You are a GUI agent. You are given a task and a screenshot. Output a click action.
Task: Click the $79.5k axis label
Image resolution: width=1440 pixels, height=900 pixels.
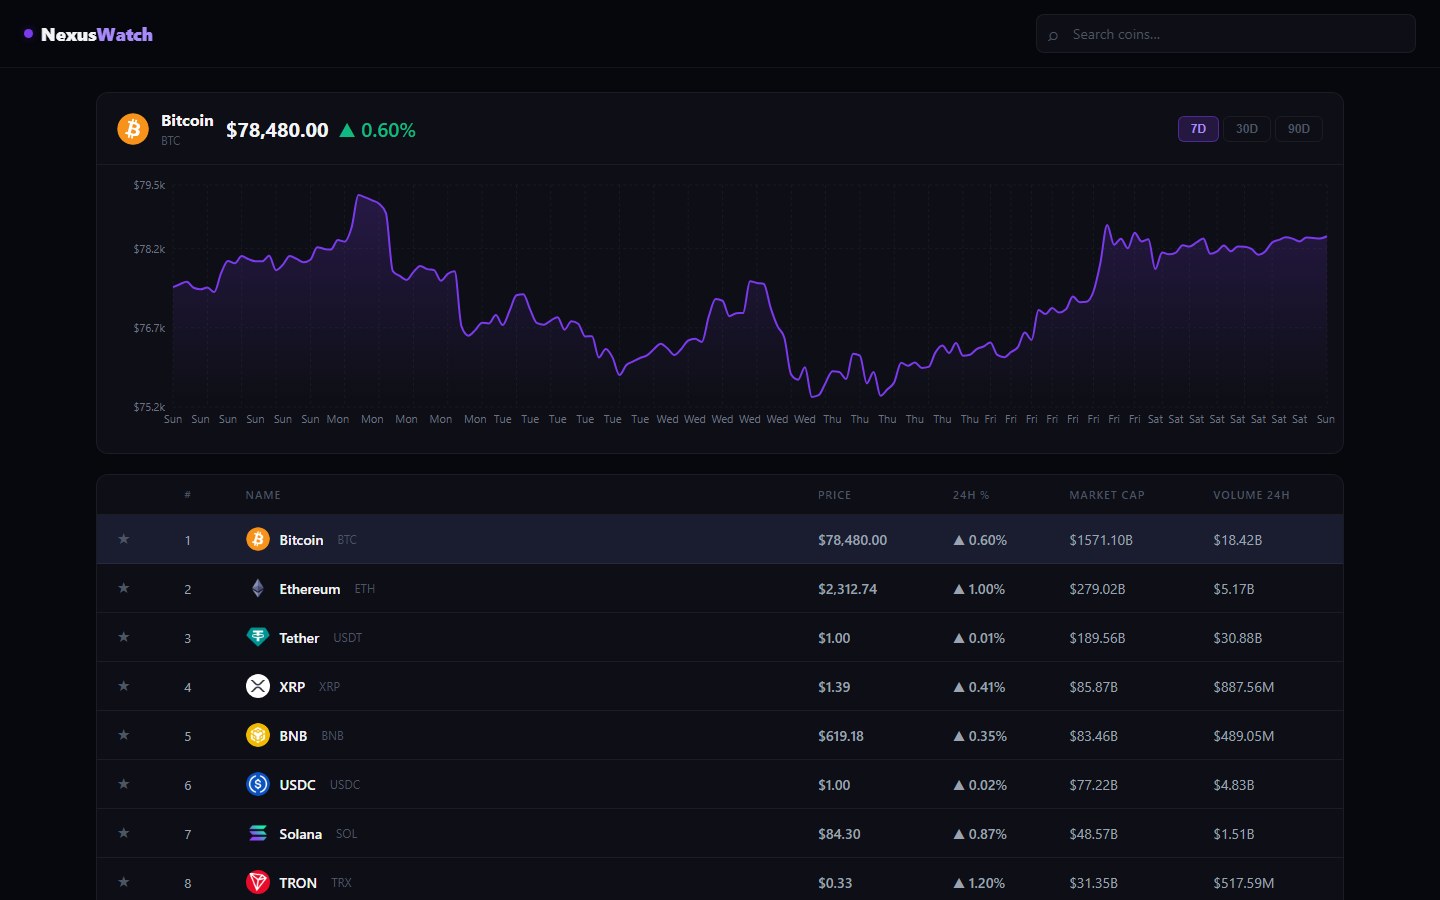point(149,185)
